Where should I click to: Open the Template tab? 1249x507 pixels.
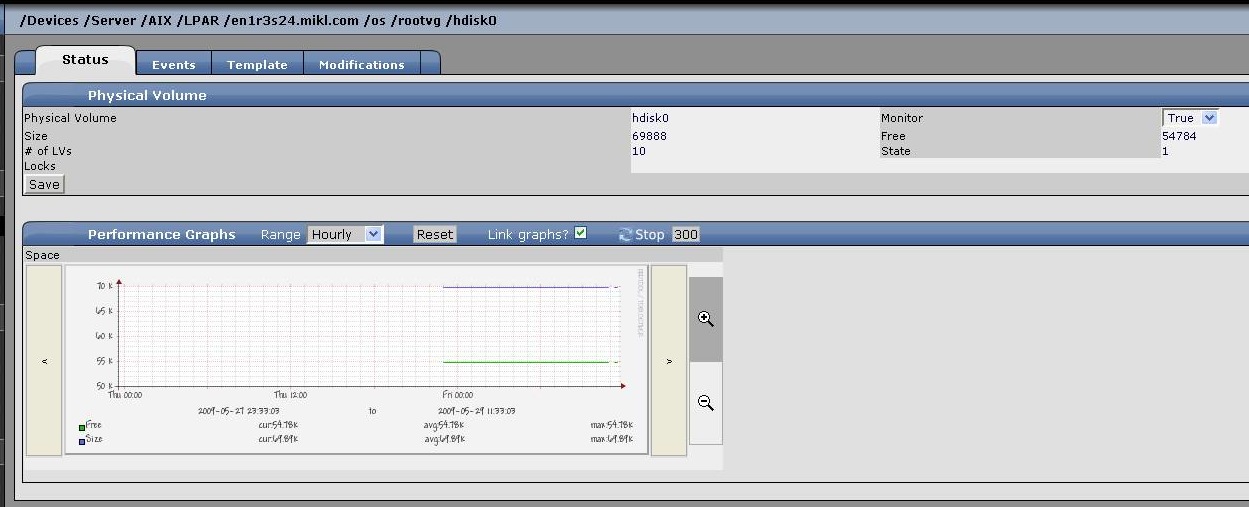click(257, 64)
